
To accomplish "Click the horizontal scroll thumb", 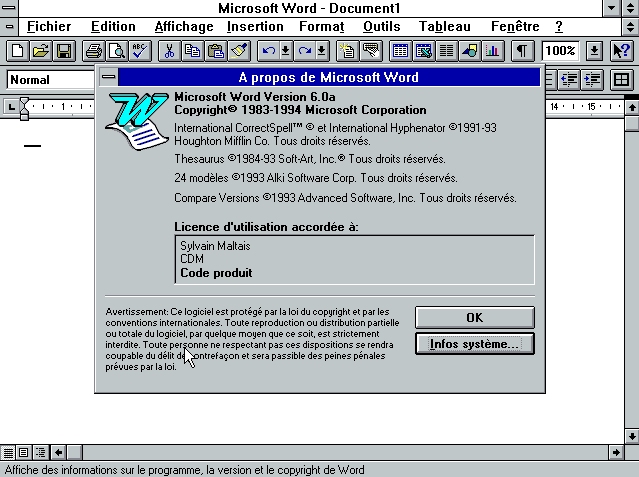I will 74,453.
